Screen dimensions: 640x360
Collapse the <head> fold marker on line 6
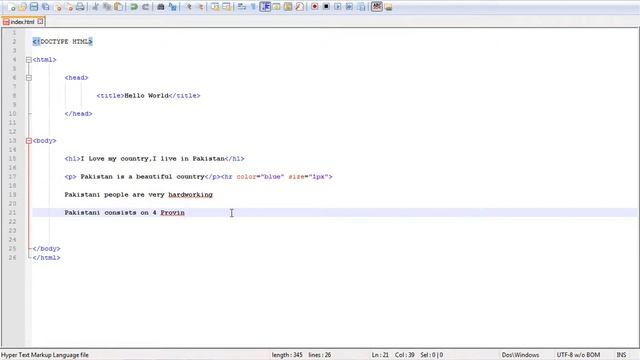point(29,78)
